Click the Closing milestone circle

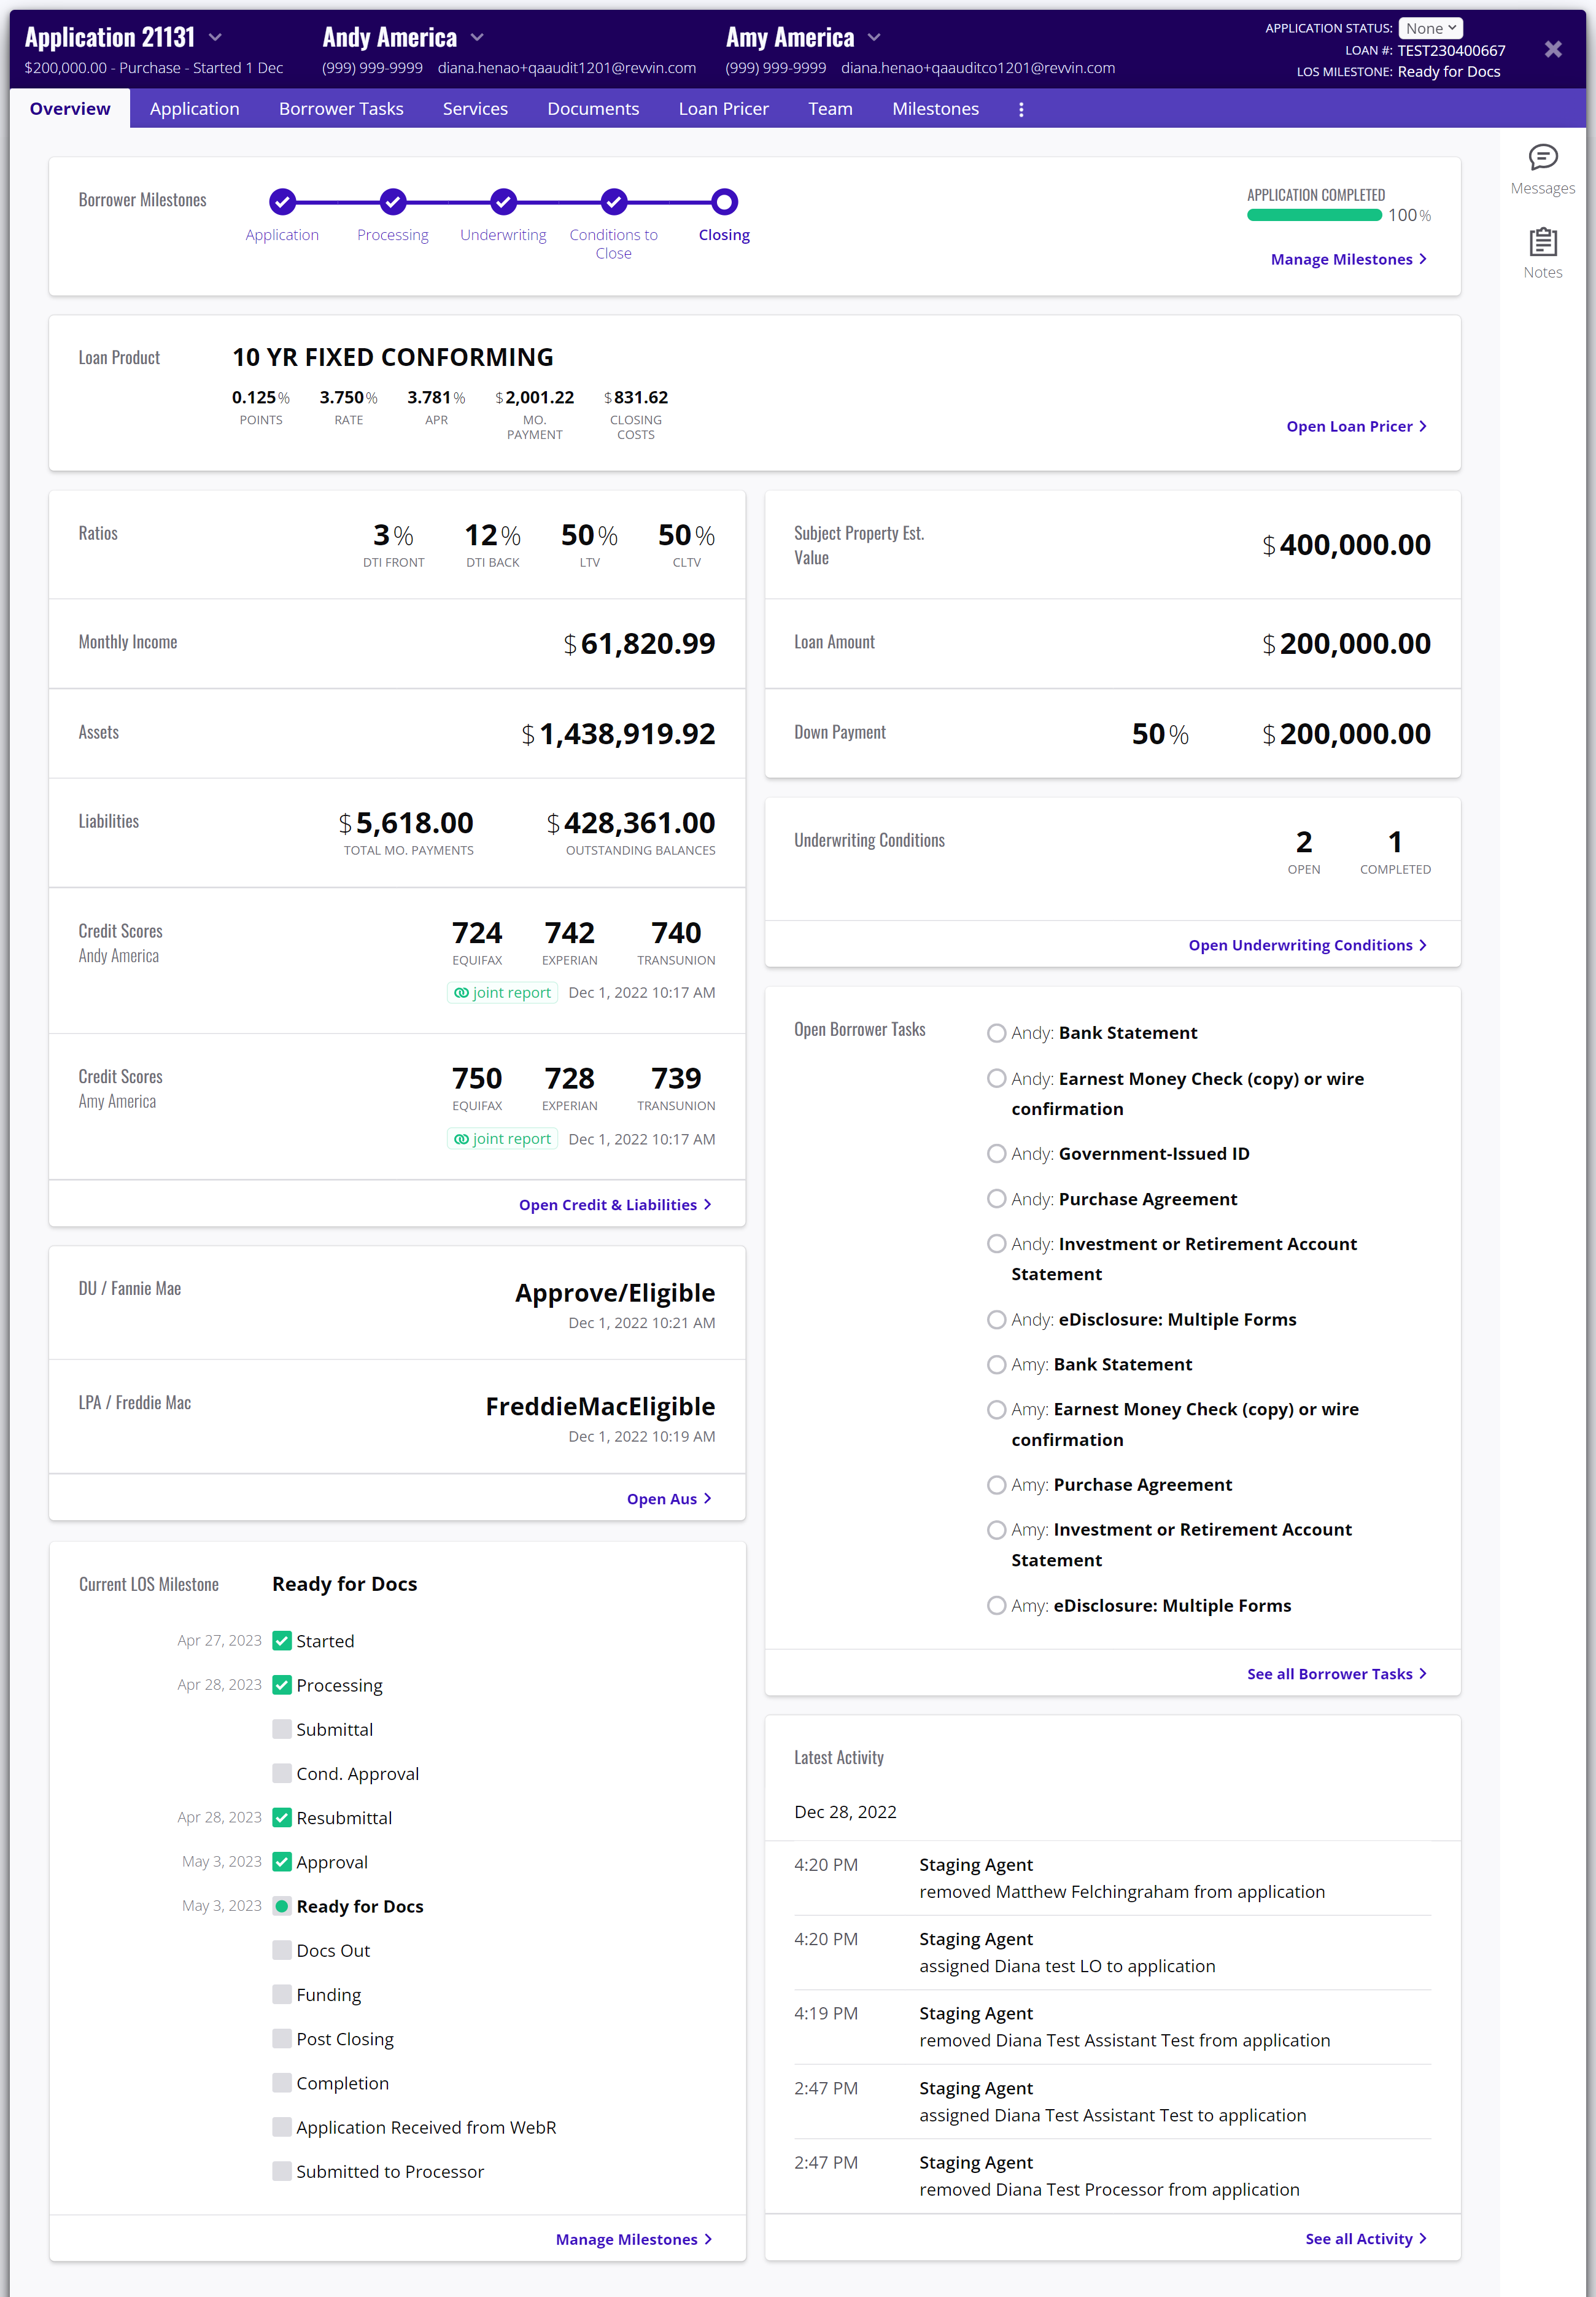click(724, 202)
